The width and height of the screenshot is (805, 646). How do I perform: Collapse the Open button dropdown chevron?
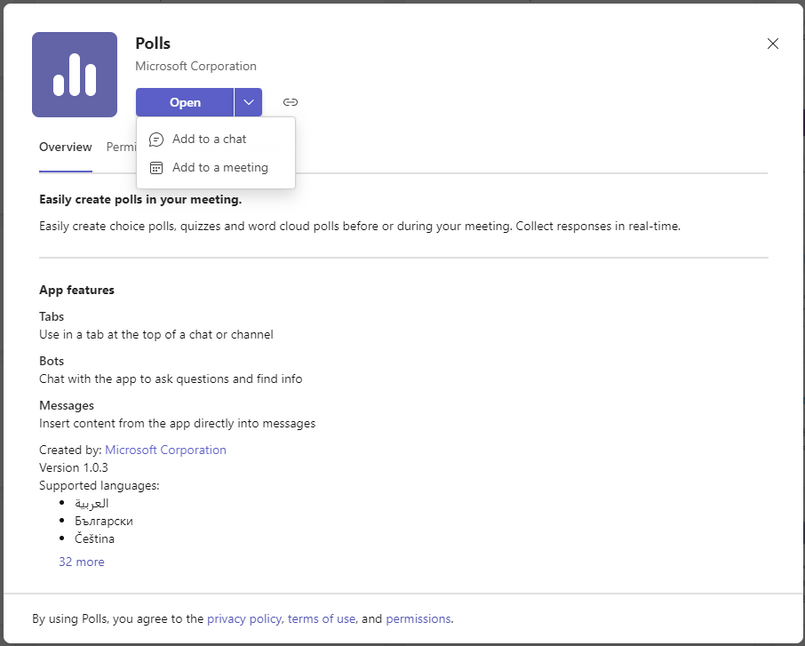pos(248,102)
